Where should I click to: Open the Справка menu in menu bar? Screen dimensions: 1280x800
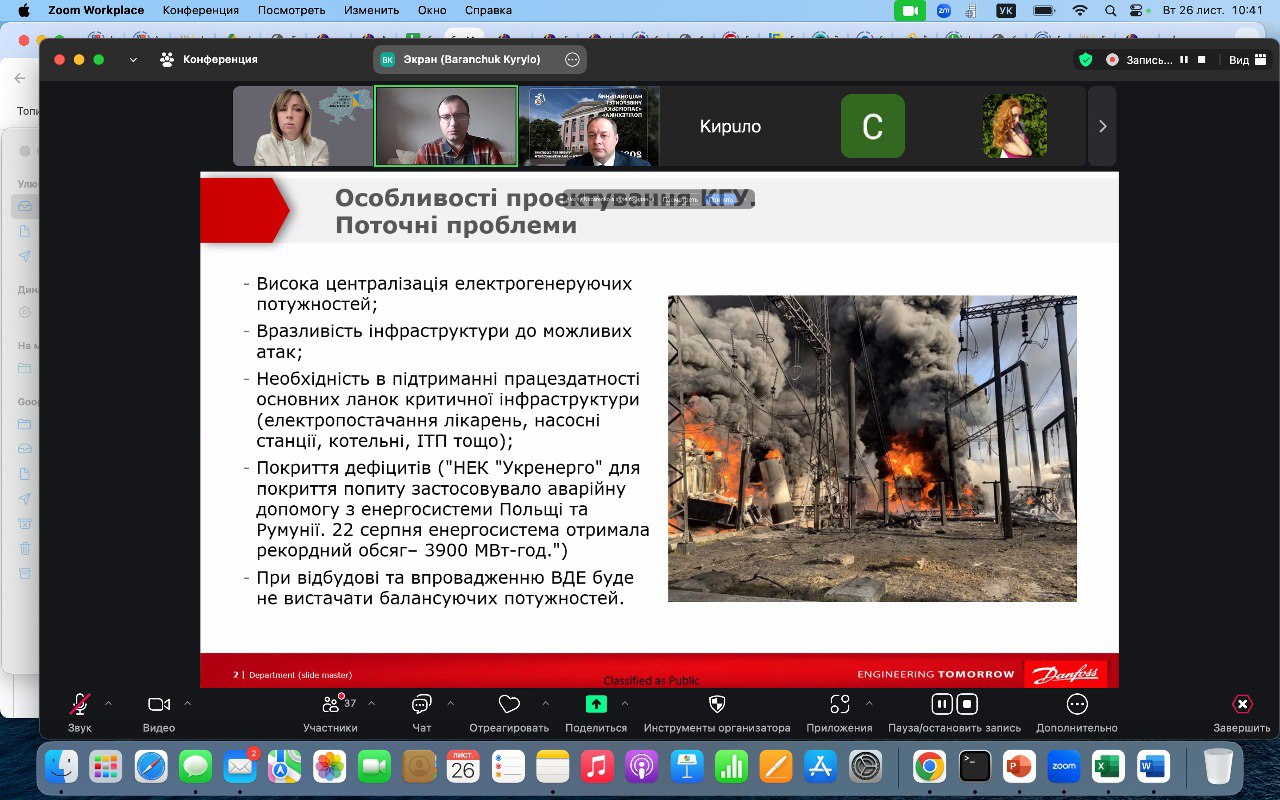click(x=489, y=10)
